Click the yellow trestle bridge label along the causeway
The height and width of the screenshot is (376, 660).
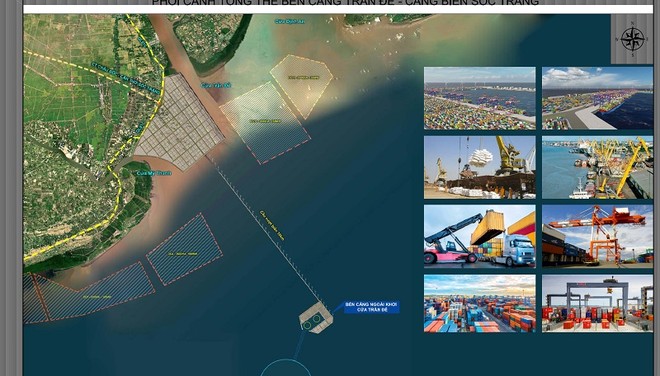(x=272, y=226)
